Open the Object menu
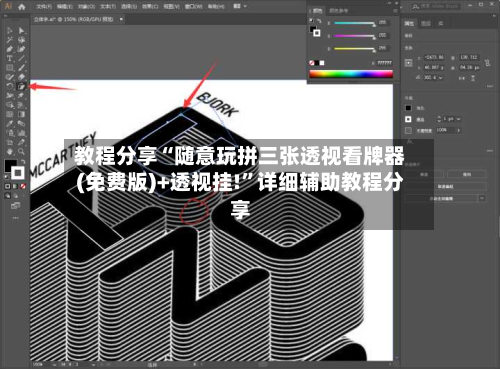The width and height of the screenshot is (500, 369). [86, 6]
